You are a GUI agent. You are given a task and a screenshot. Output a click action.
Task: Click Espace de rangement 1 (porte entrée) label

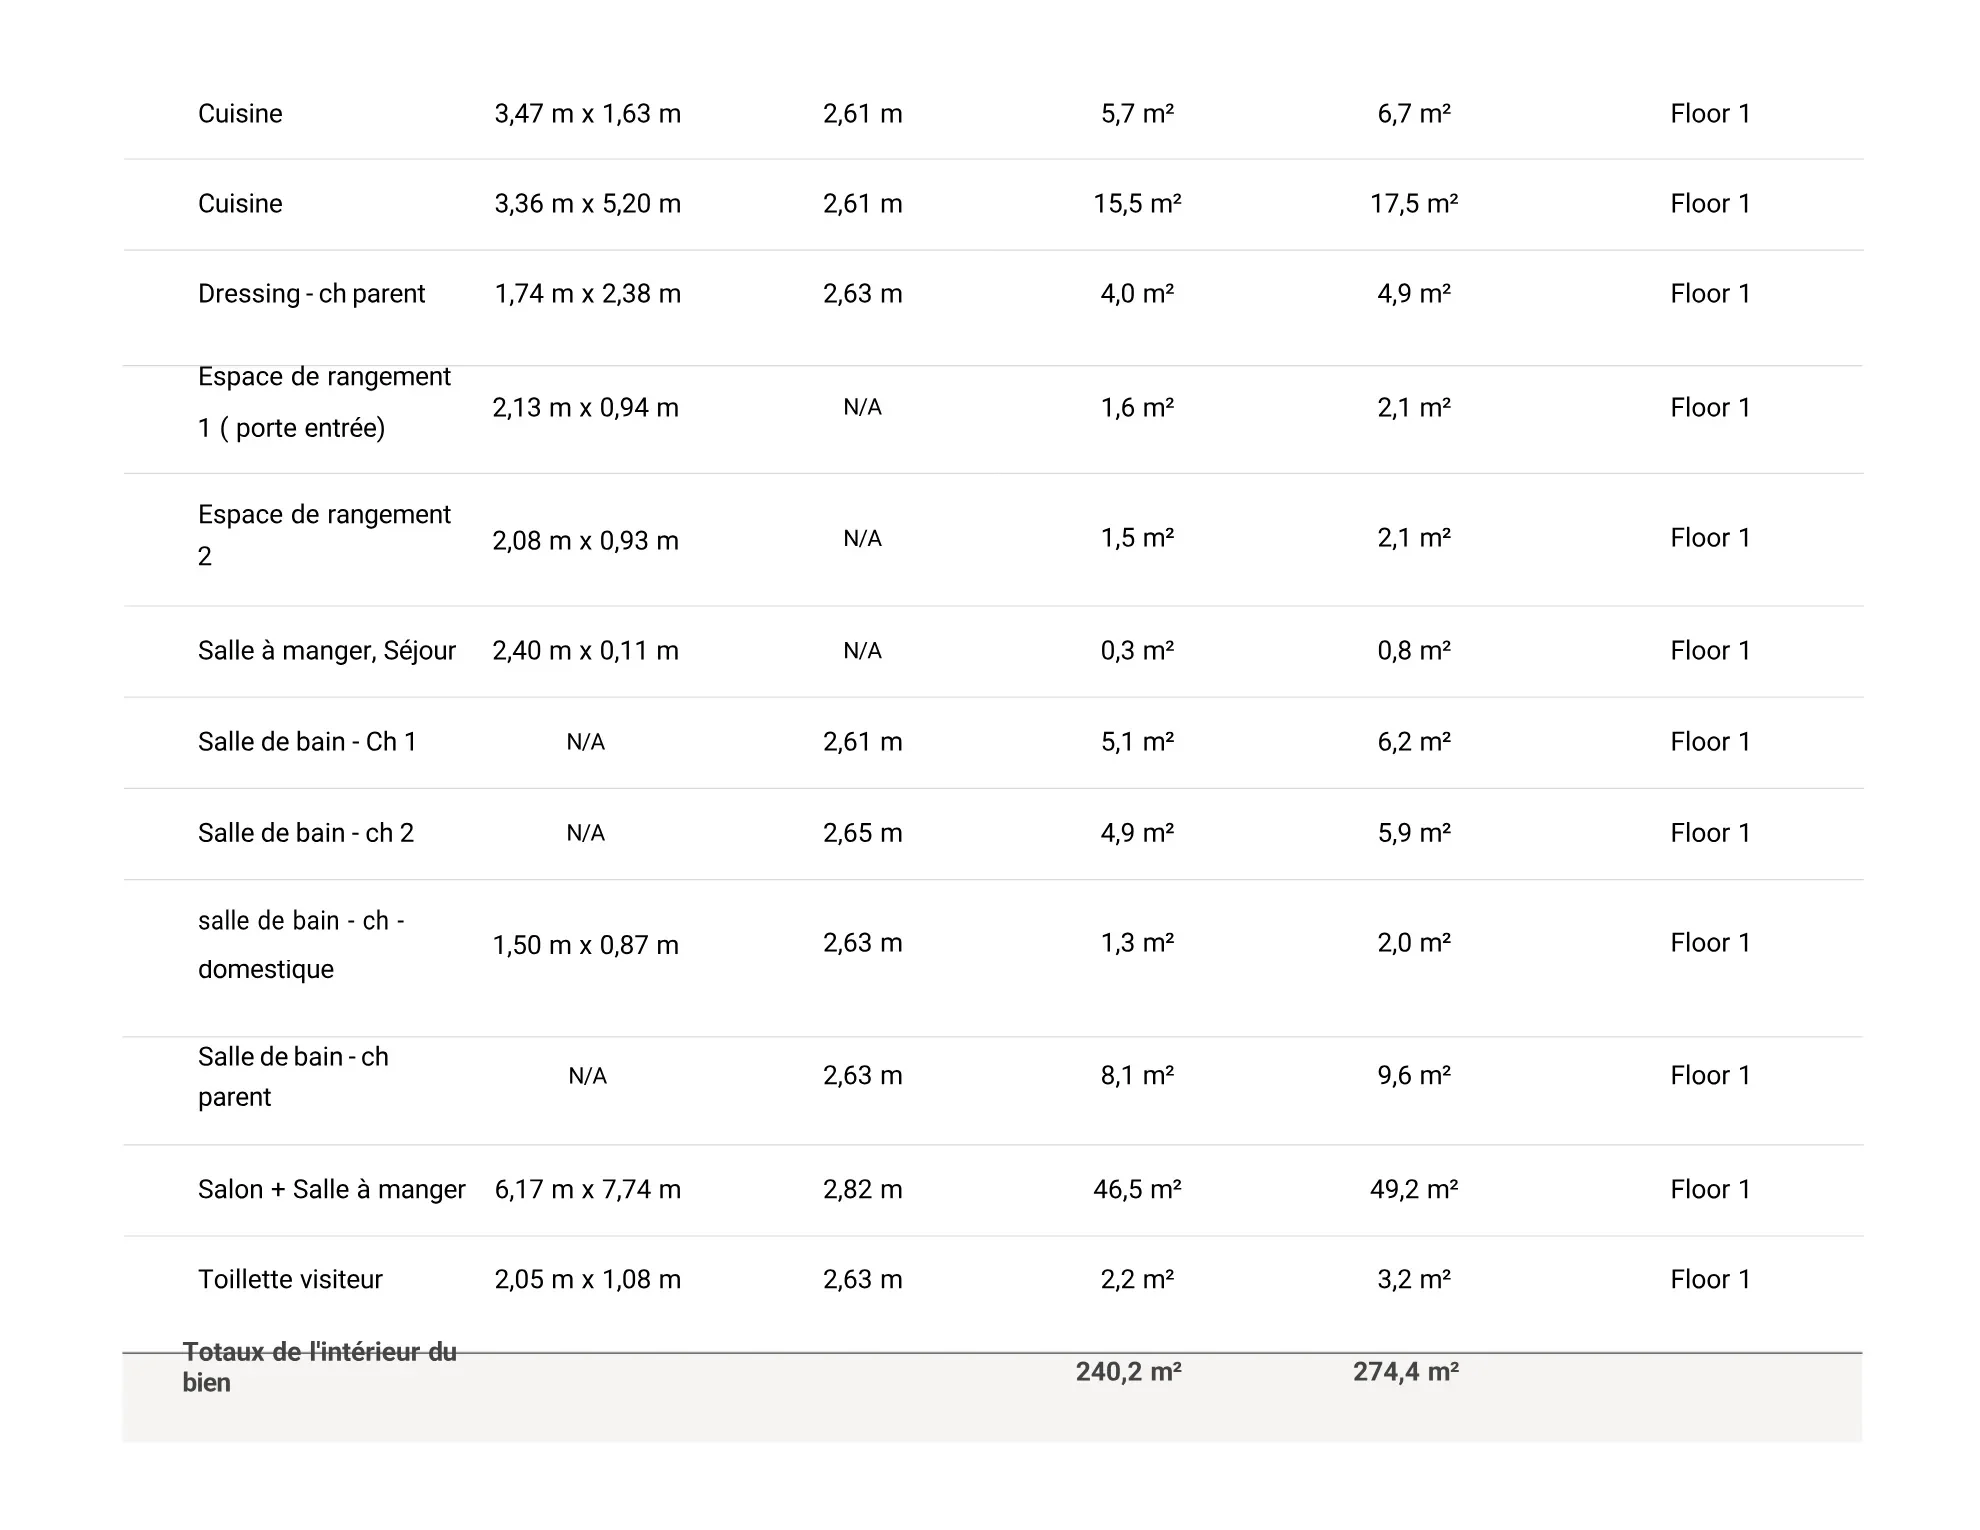tap(324, 402)
